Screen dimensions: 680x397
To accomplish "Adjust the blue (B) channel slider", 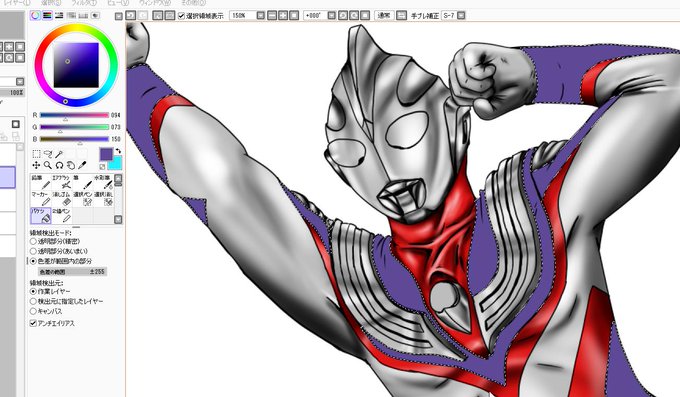I will tap(74, 139).
